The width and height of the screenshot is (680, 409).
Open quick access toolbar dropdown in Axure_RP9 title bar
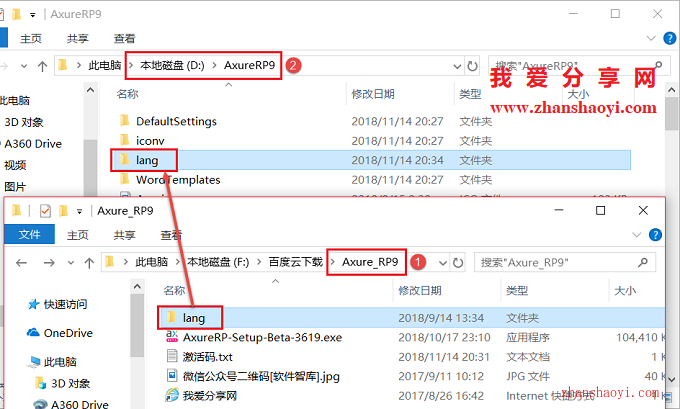coord(79,212)
